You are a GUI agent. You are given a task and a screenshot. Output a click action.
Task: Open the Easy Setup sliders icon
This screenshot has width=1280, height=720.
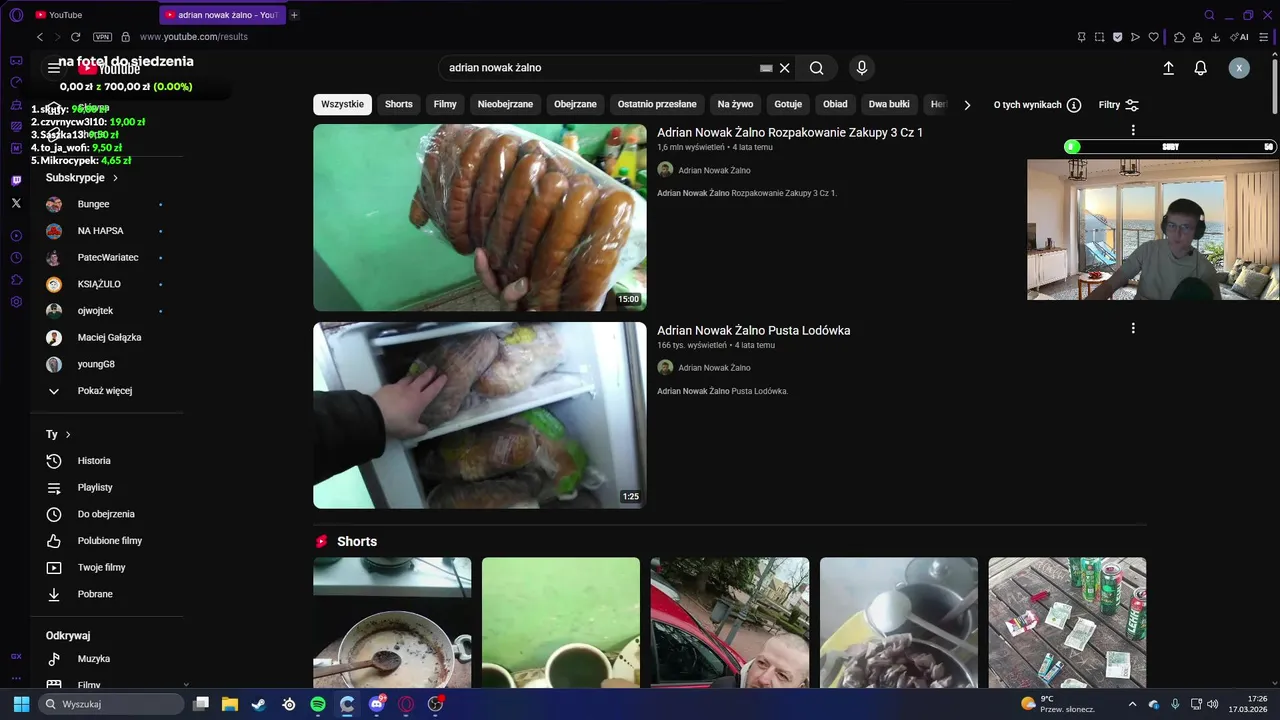click(1264, 37)
